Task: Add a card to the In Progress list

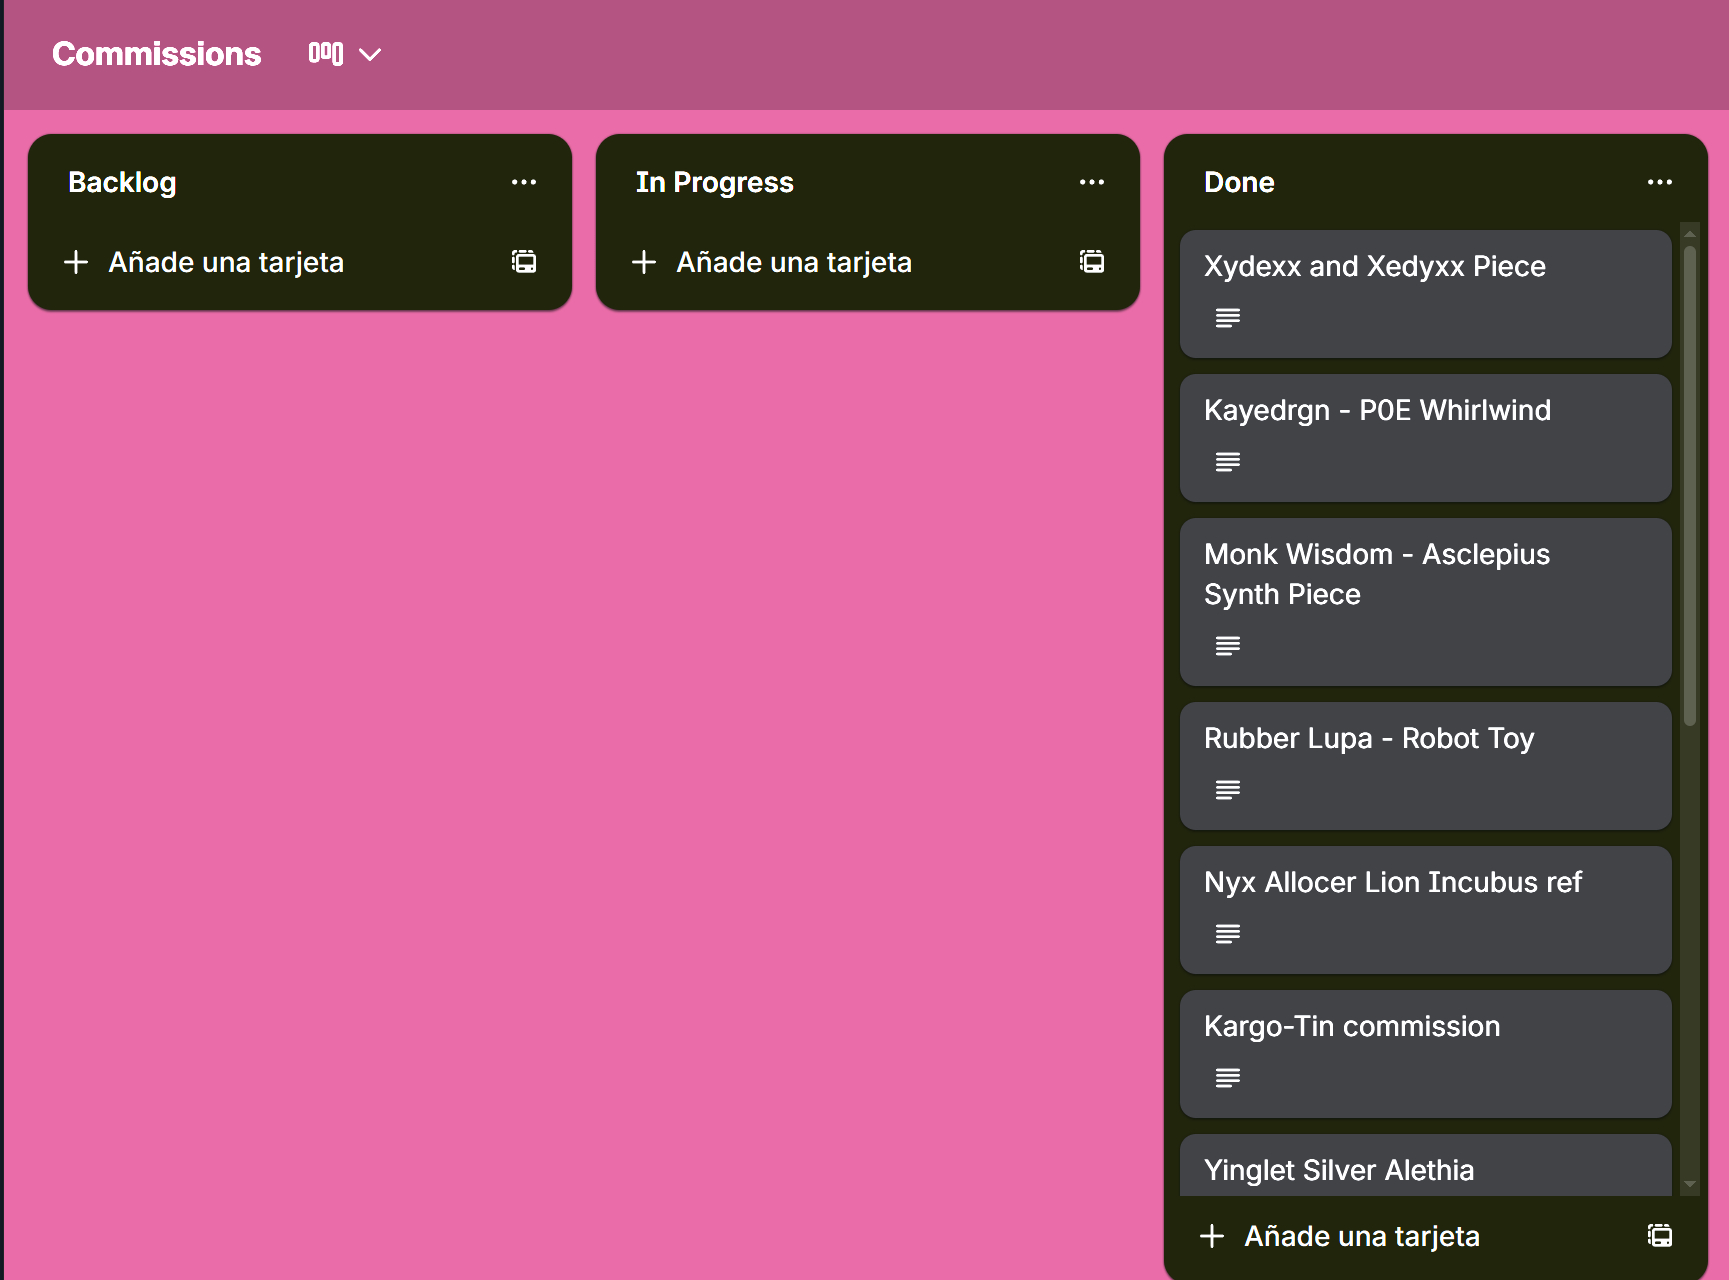Action: [794, 262]
